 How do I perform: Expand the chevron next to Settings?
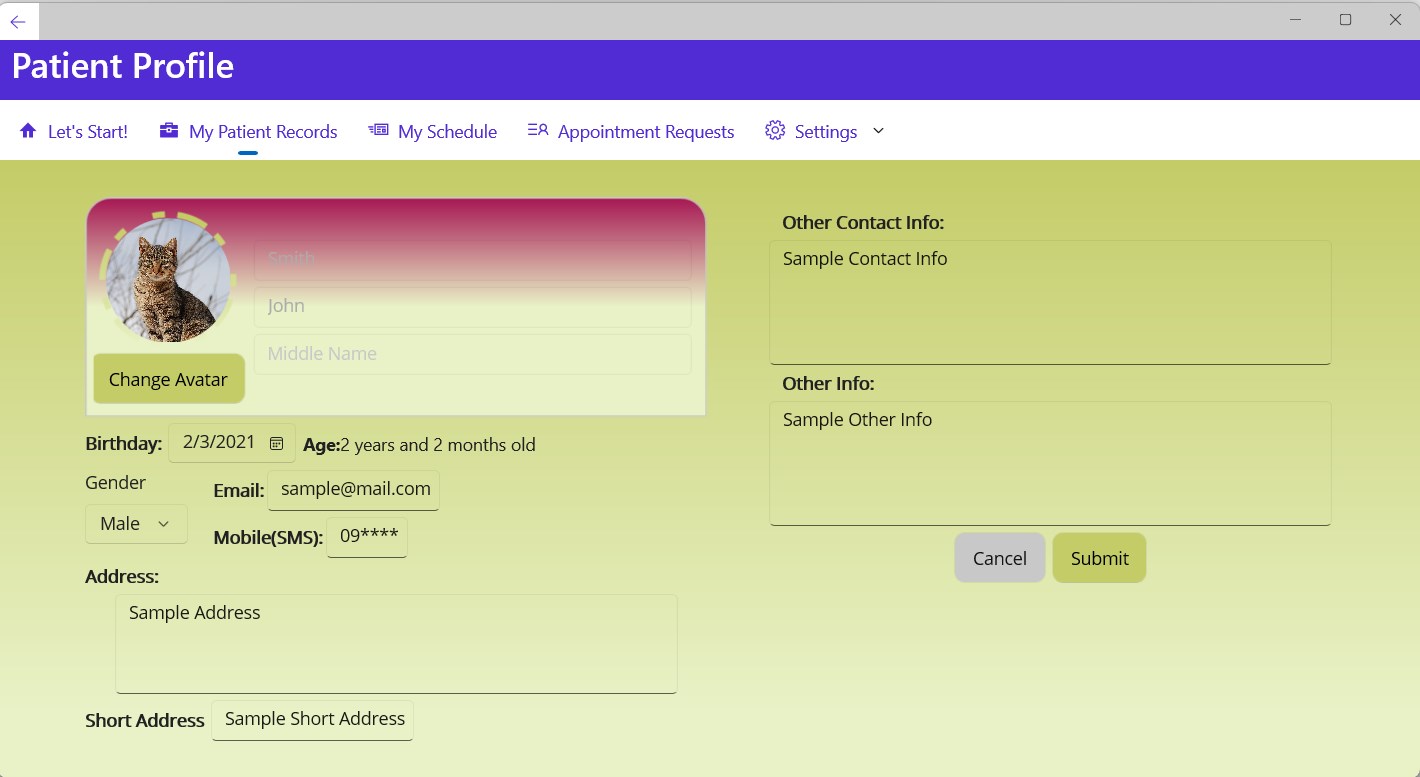878,130
